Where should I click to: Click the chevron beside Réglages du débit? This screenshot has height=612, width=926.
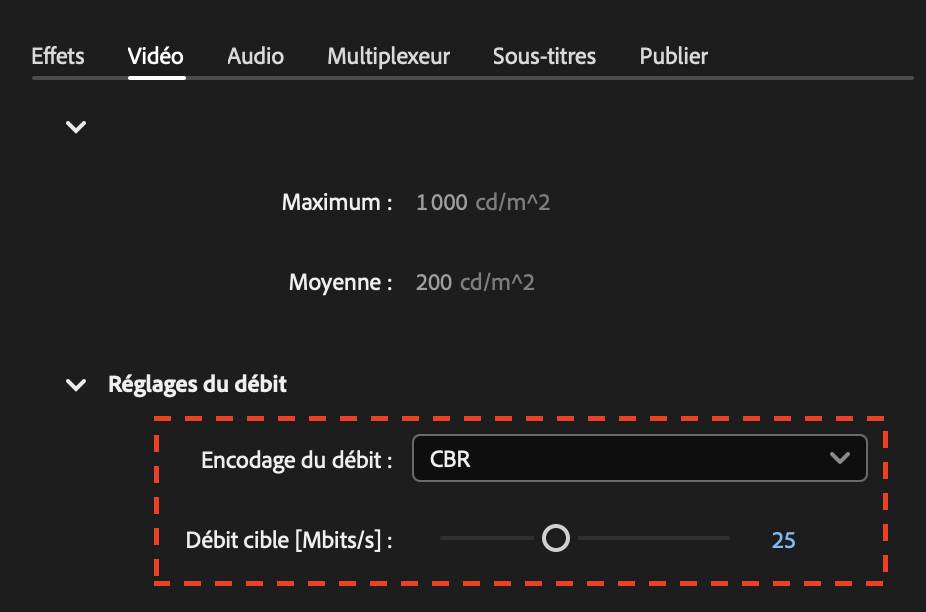click(75, 384)
